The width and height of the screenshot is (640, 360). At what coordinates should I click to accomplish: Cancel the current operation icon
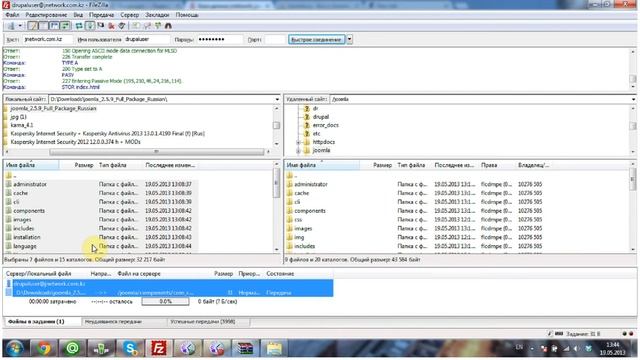100,26
